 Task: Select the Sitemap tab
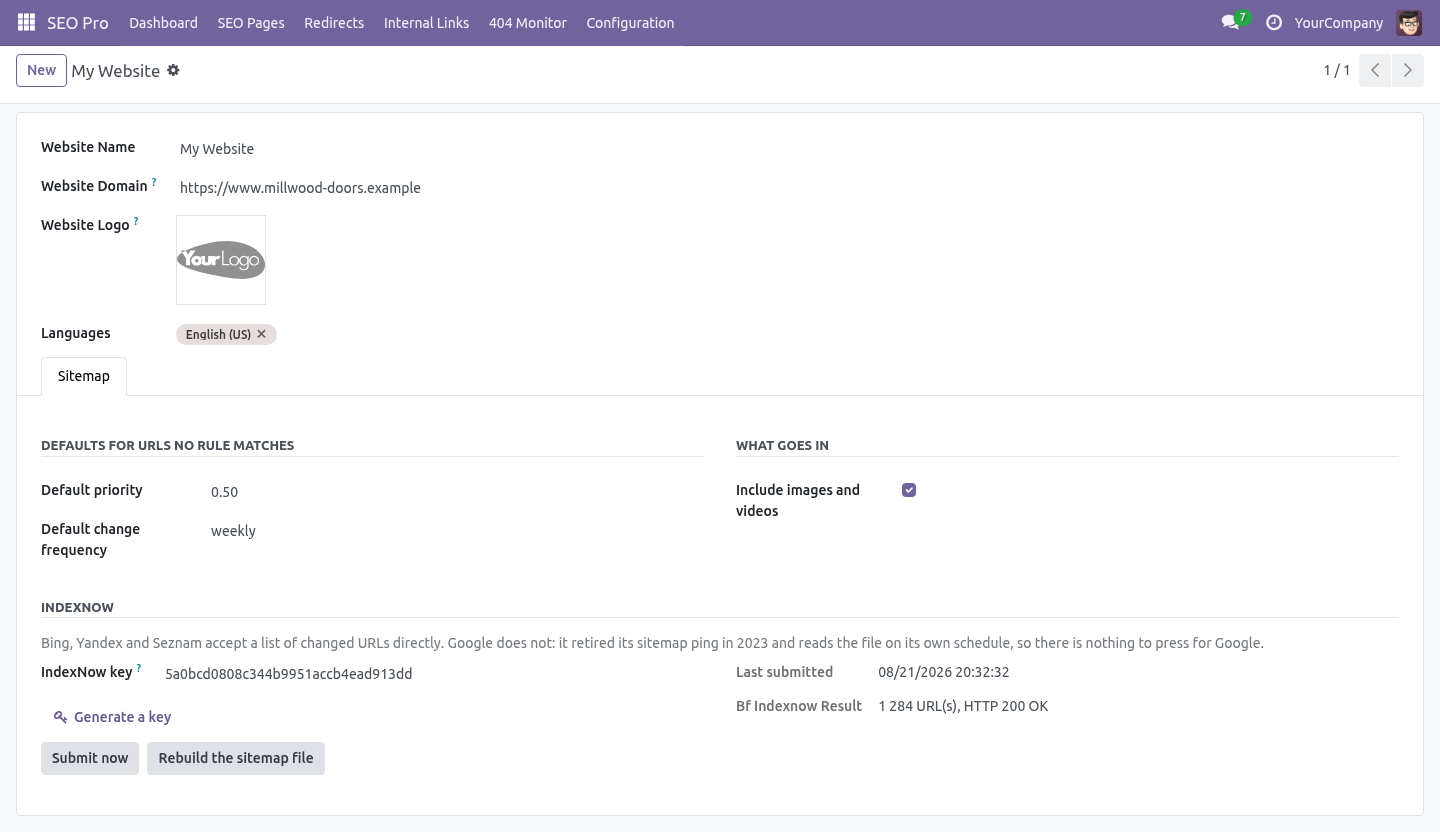84,376
